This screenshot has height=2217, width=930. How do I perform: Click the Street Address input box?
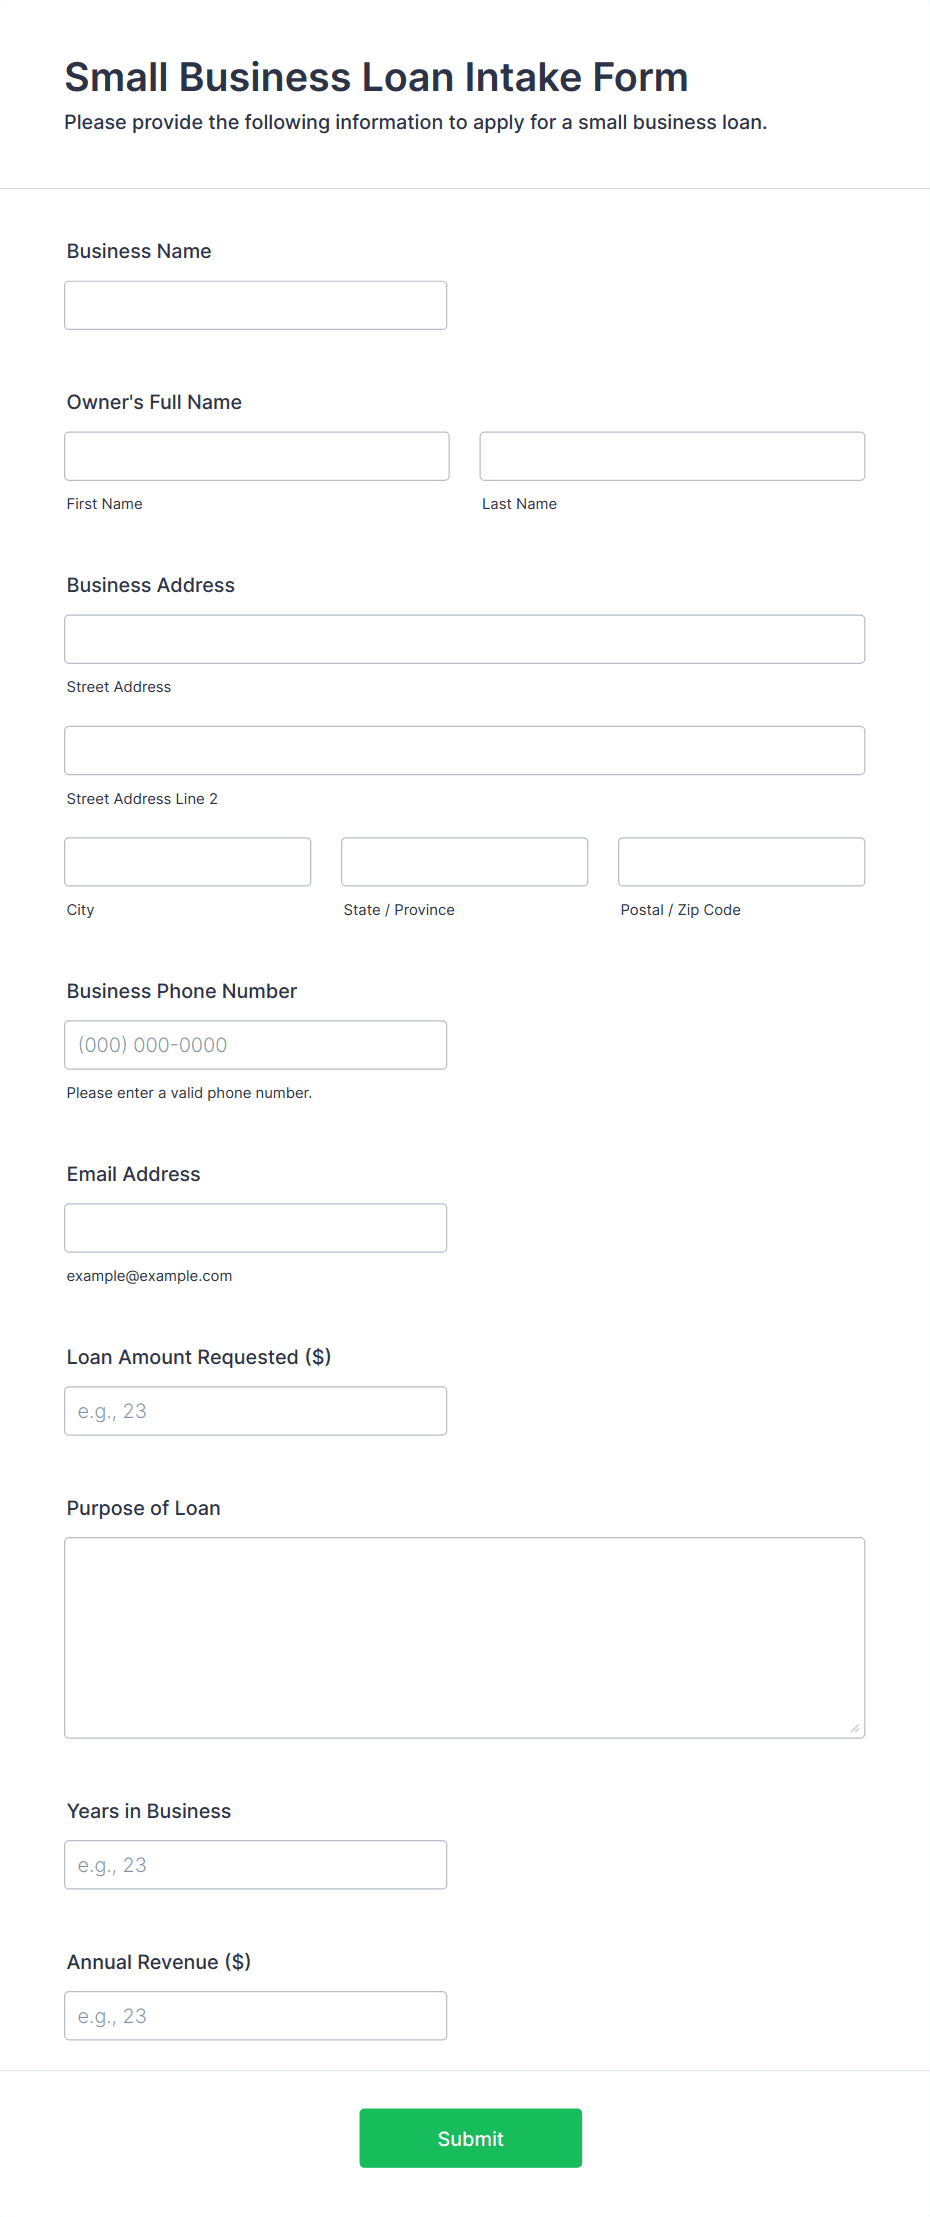pos(465,639)
